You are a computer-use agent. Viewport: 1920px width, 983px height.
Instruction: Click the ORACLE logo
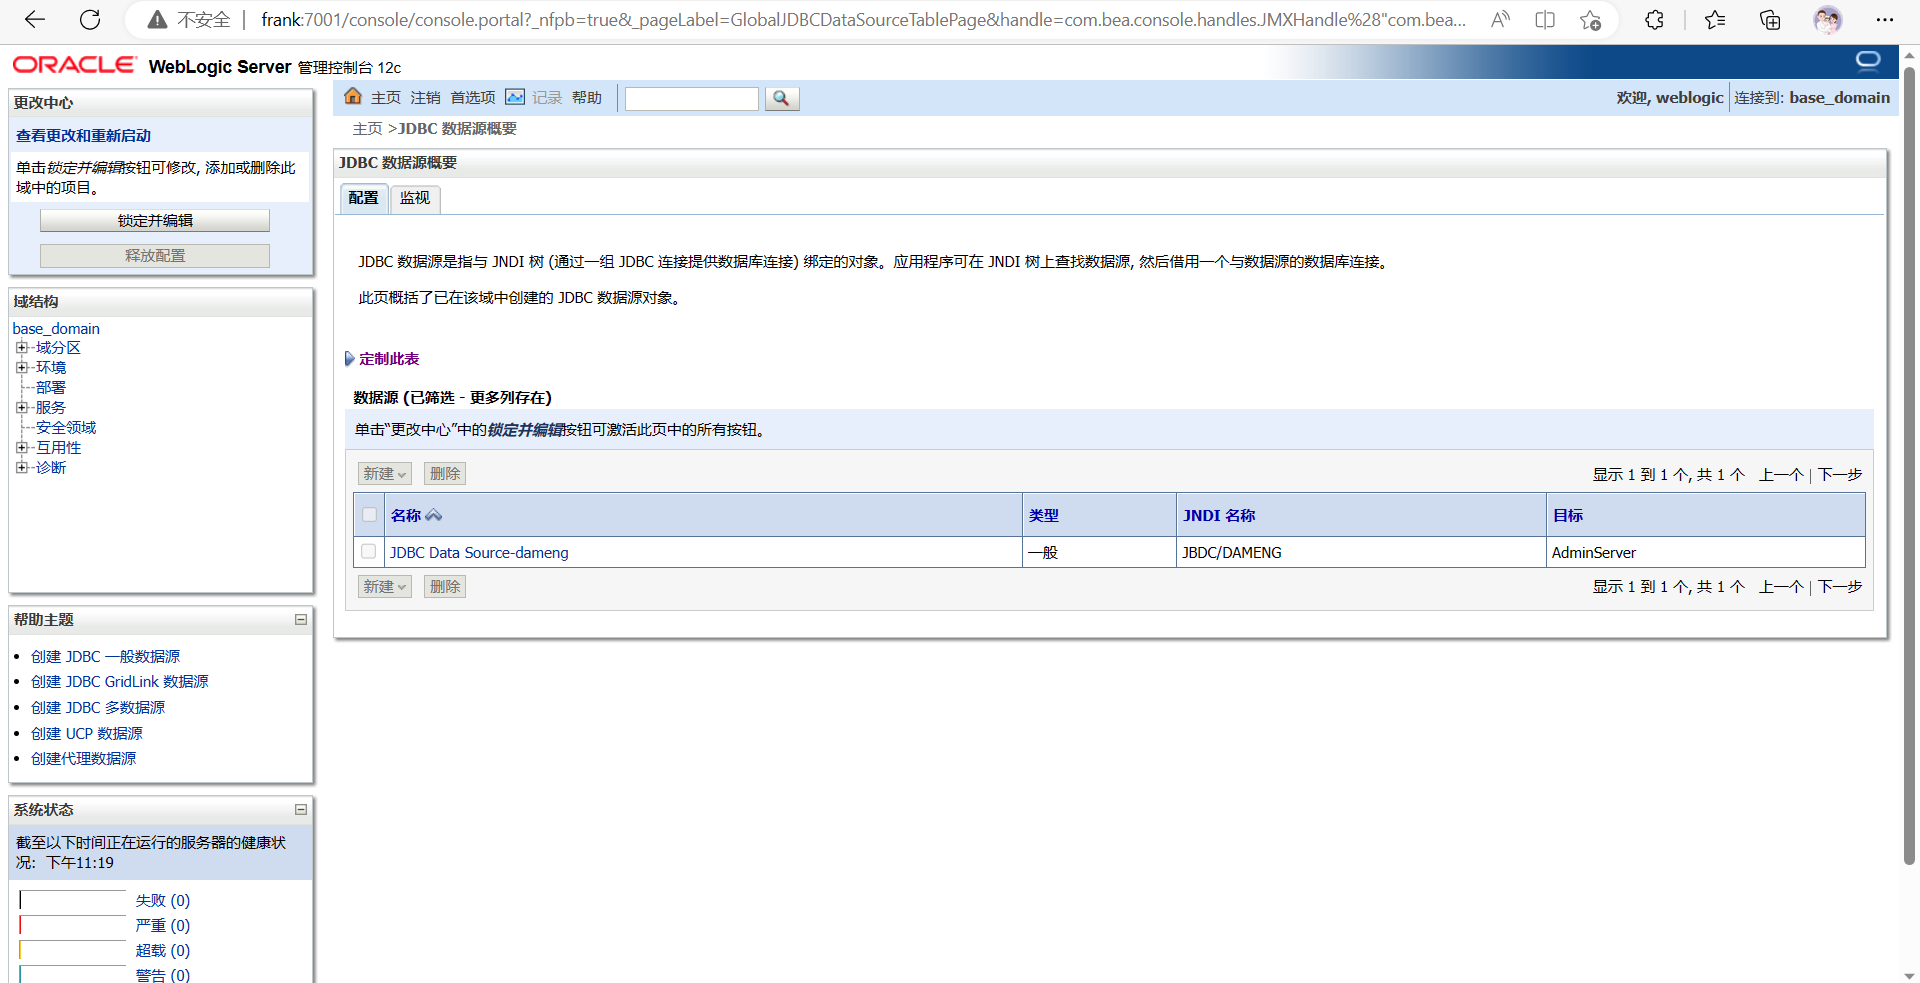(x=74, y=65)
